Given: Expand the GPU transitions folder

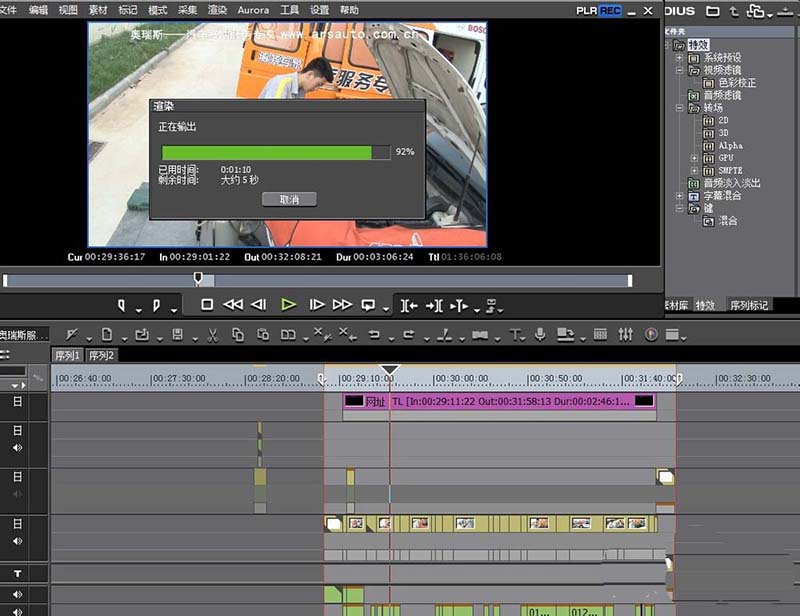Looking at the screenshot, I should click(694, 158).
